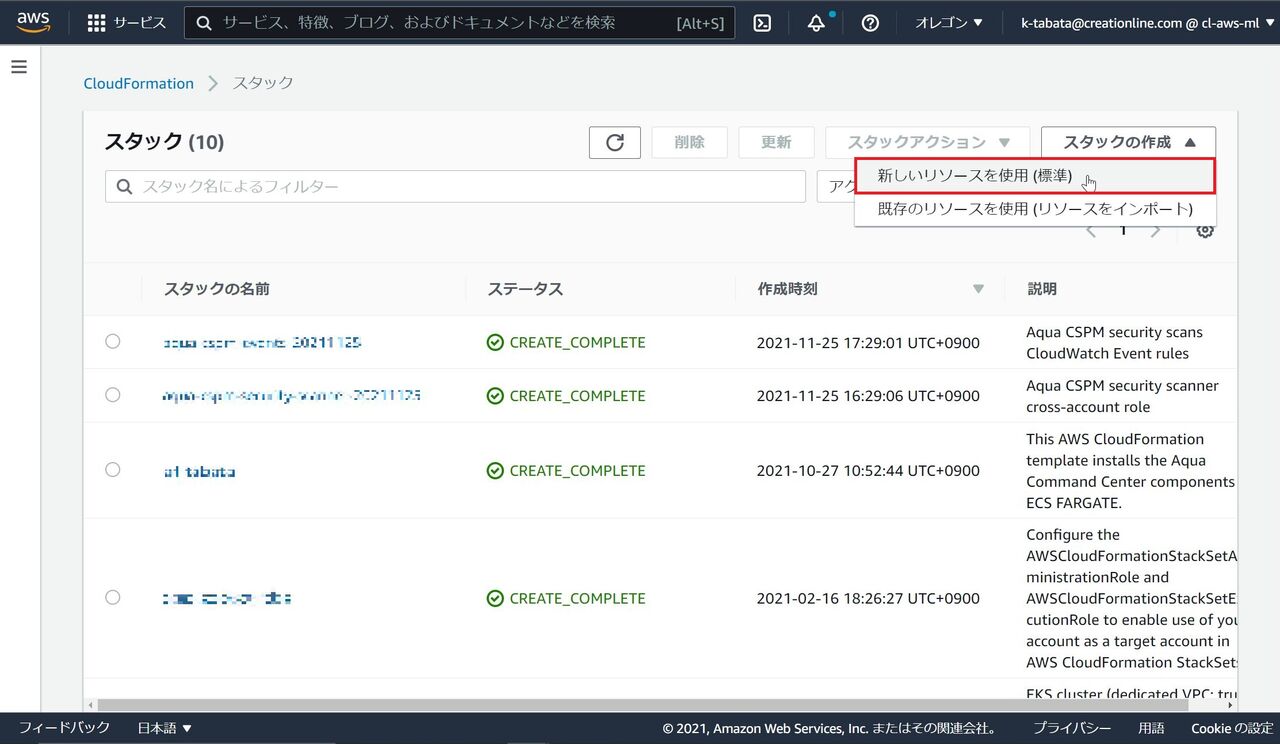This screenshot has width=1280, height=744.
Task: Open the 日本語 language selector
Action: click(164, 728)
